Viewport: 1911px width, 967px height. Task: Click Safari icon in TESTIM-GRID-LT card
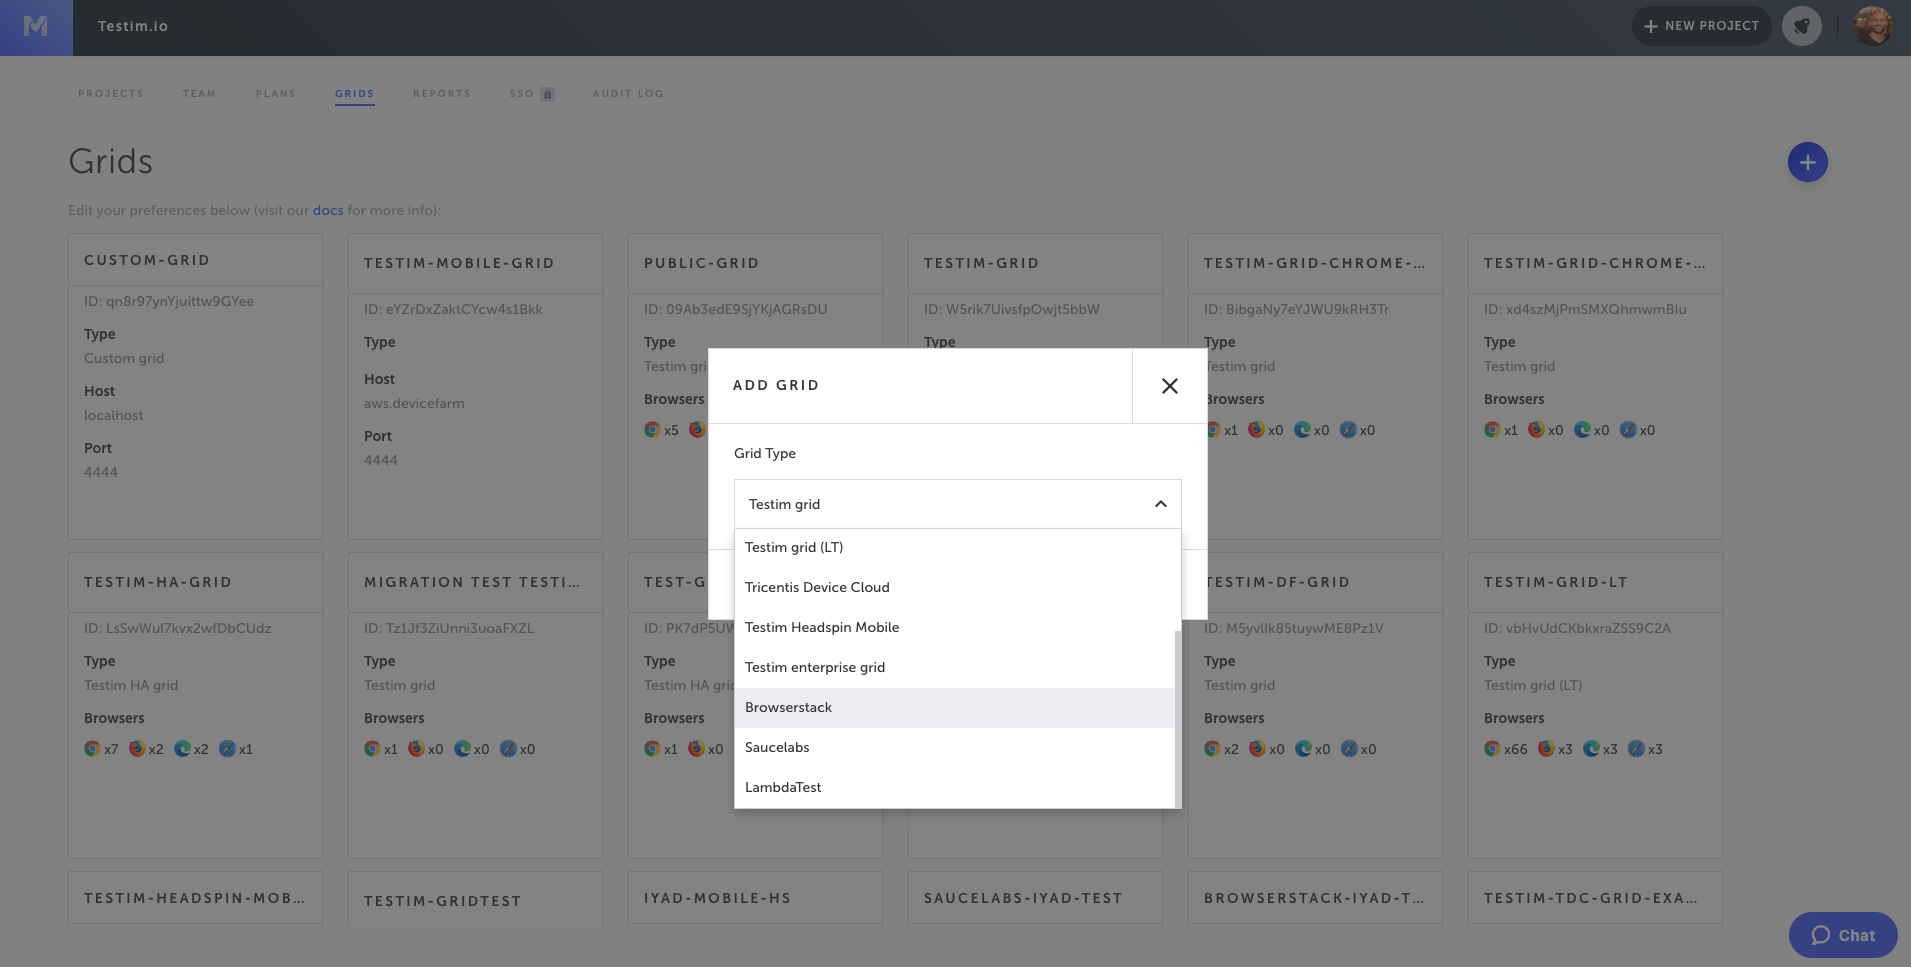tap(1636, 748)
